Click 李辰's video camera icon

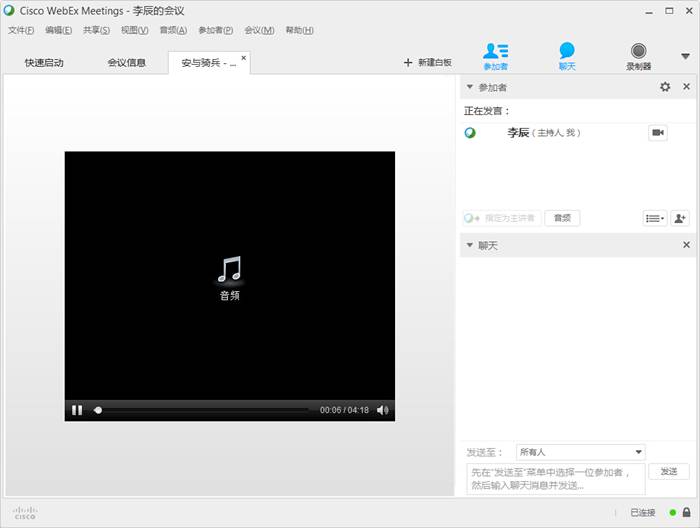pos(658,133)
